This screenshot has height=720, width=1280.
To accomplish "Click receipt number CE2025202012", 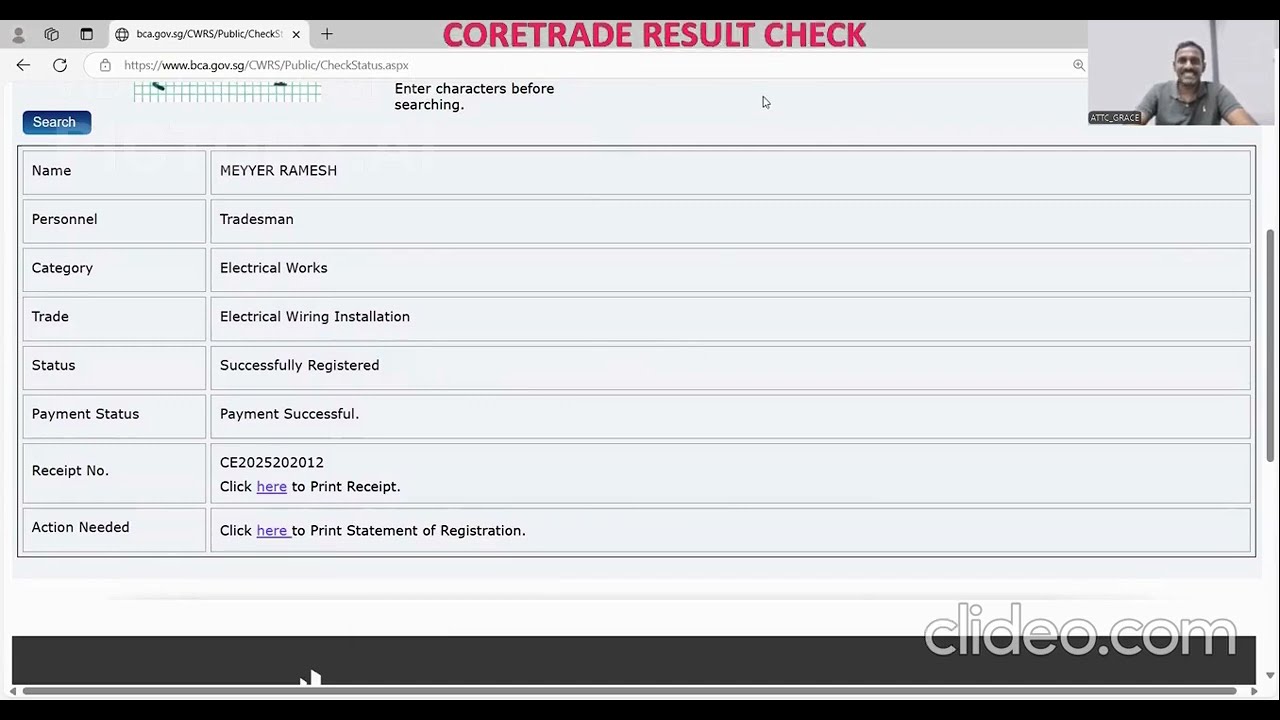I will coord(271,463).
